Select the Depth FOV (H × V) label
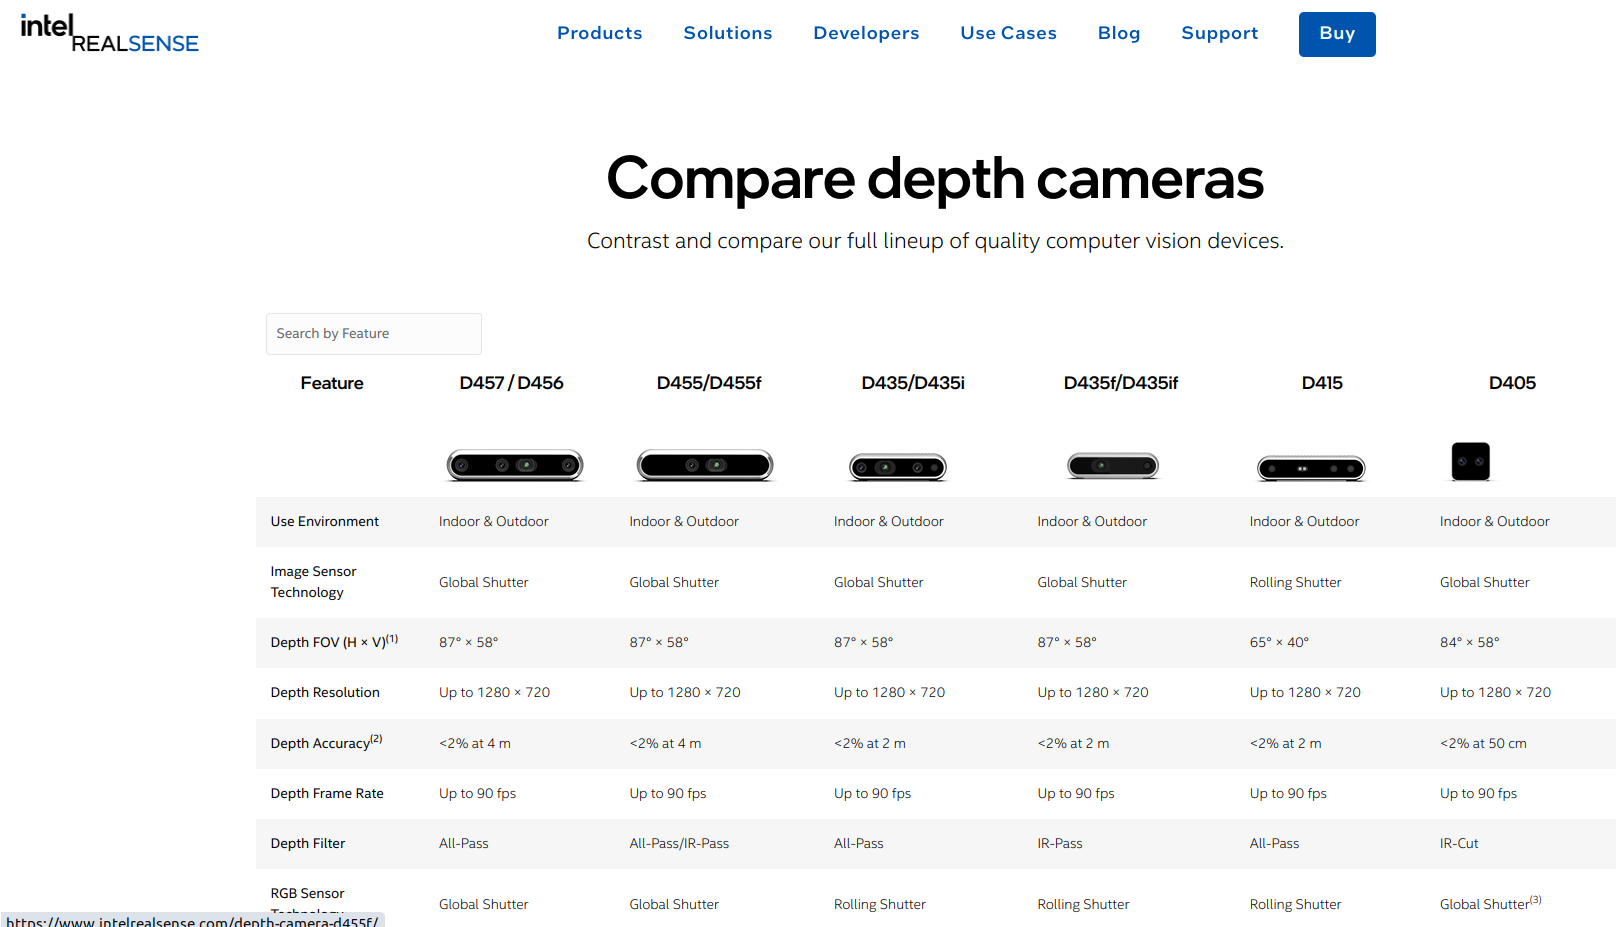 (x=334, y=642)
